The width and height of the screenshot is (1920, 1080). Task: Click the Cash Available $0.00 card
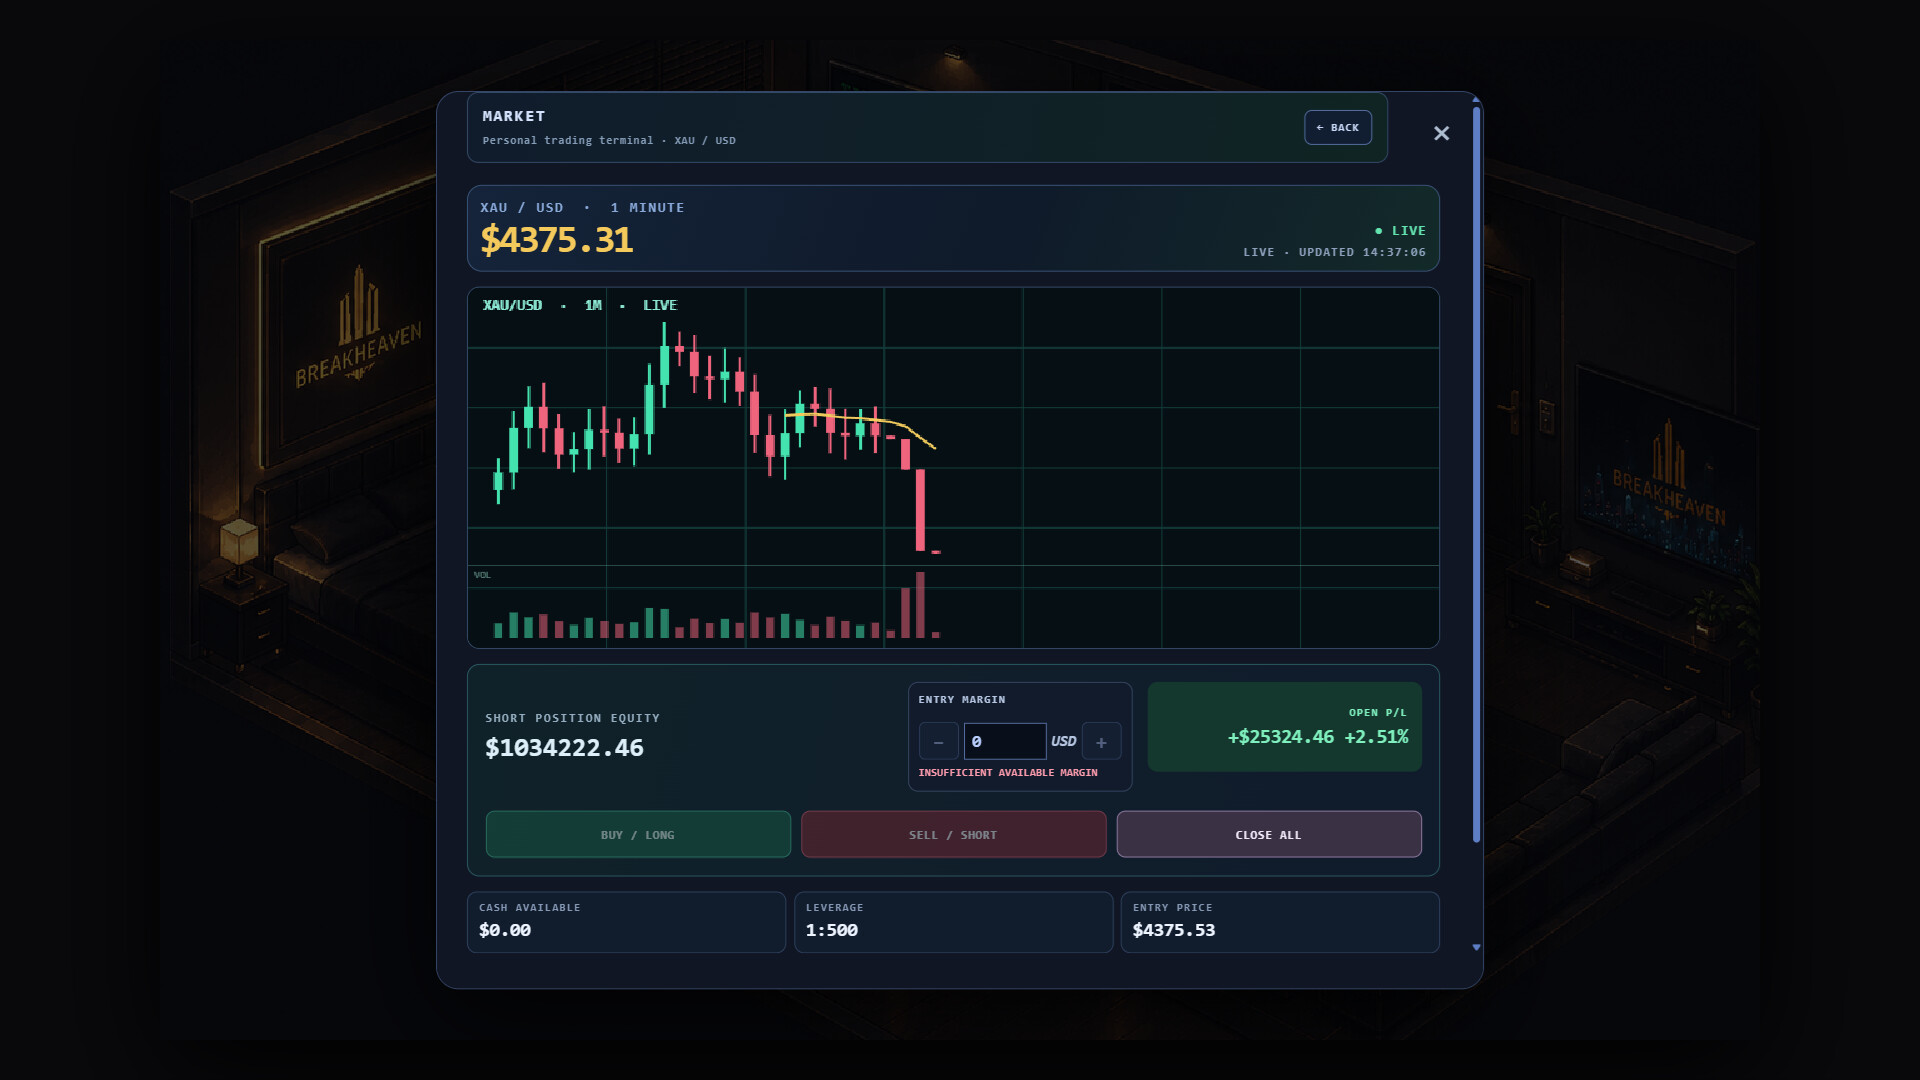pyautogui.click(x=626, y=922)
